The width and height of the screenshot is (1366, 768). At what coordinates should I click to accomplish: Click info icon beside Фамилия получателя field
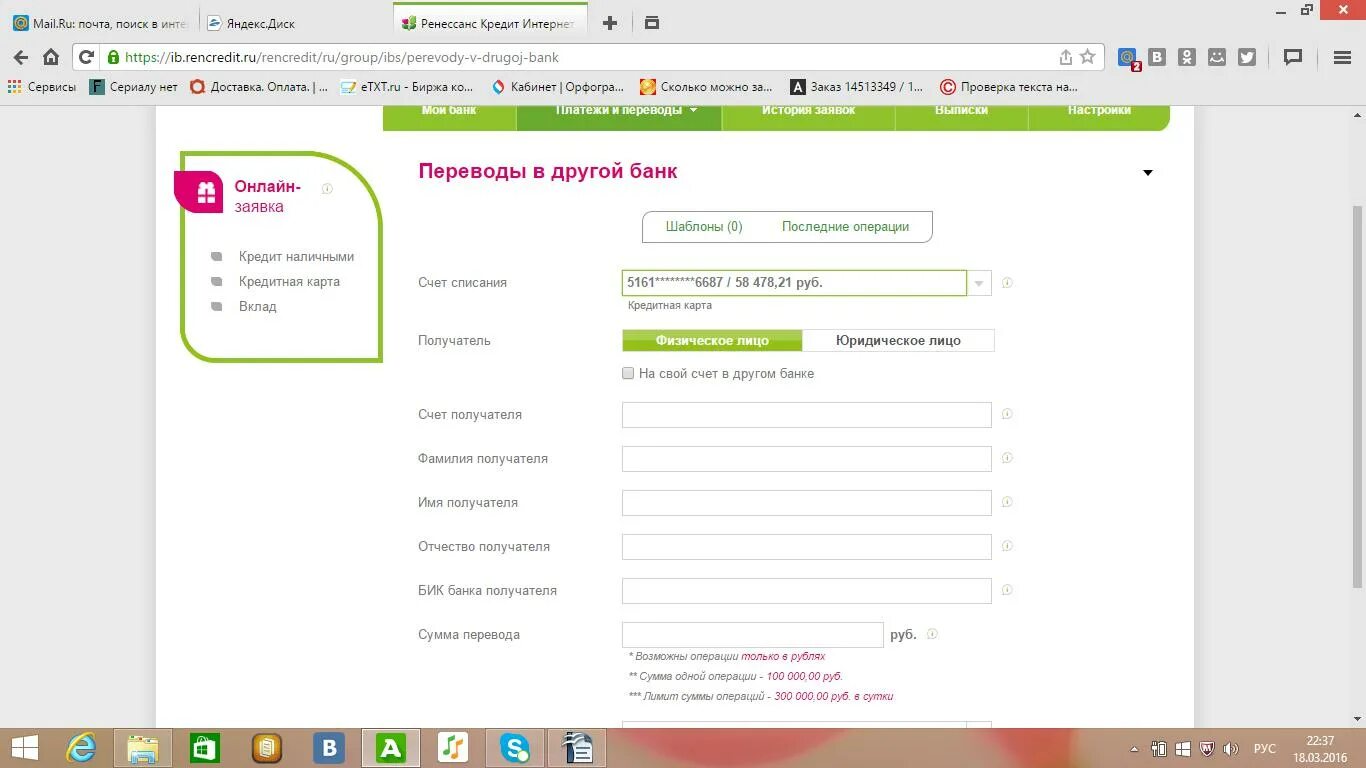pos(1007,458)
